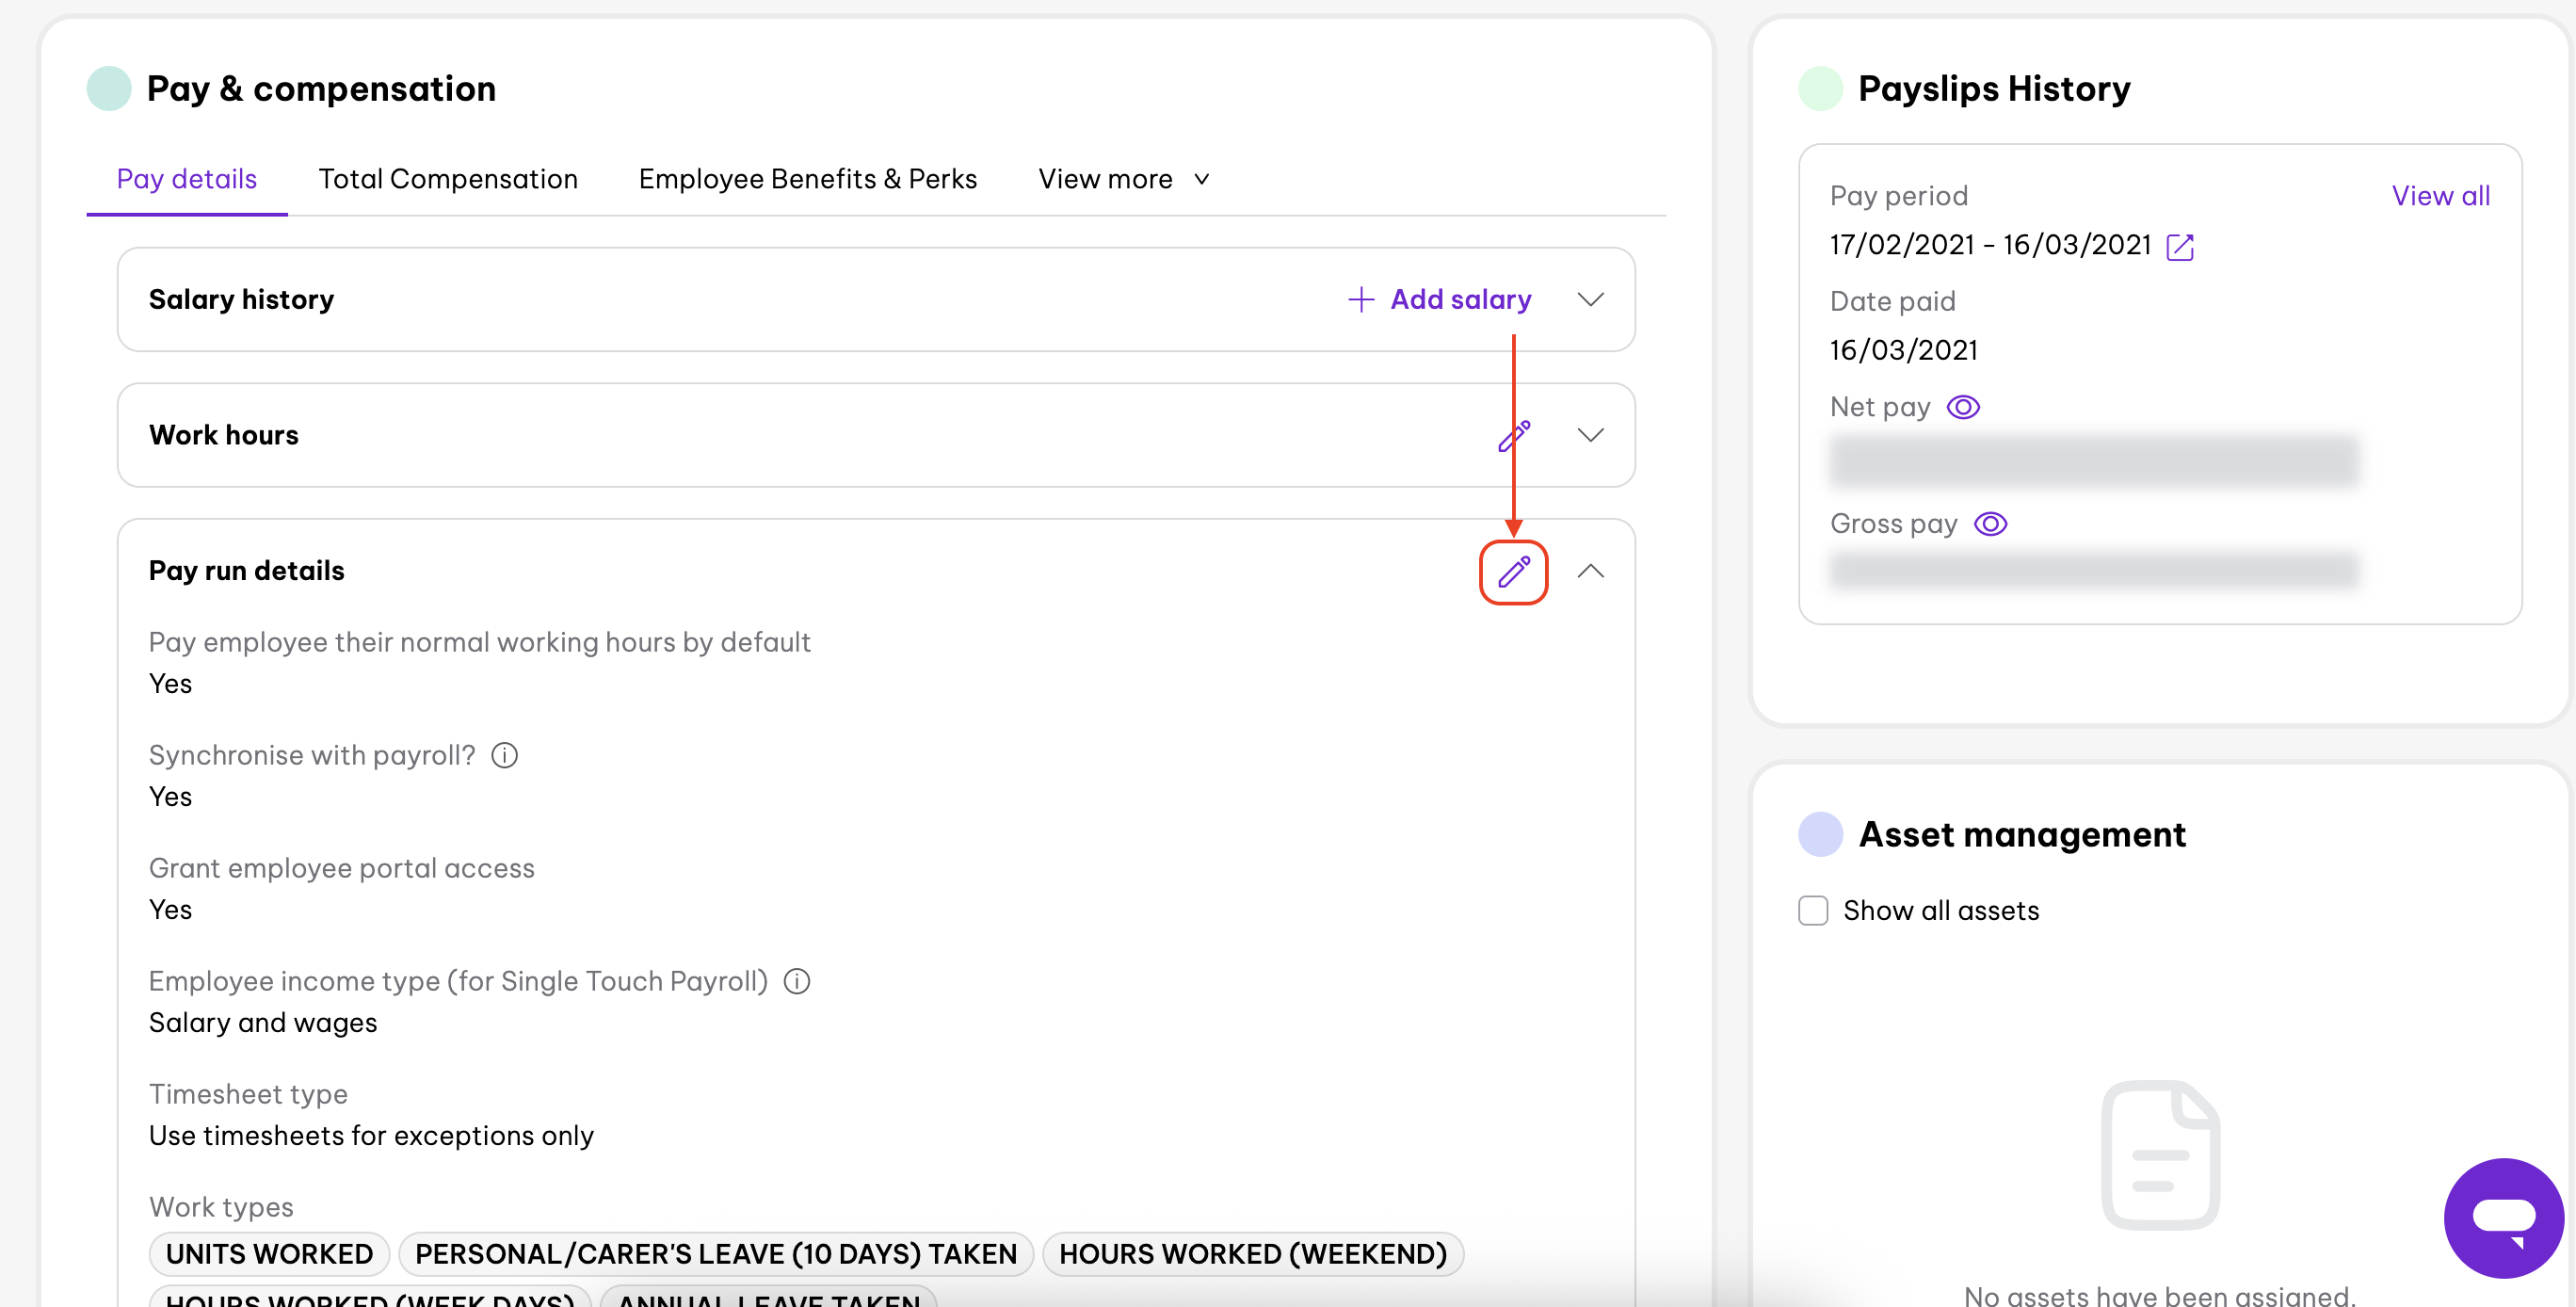Click info icon beside Synchronise with payroll
2576x1307 pixels.
point(504,755)
